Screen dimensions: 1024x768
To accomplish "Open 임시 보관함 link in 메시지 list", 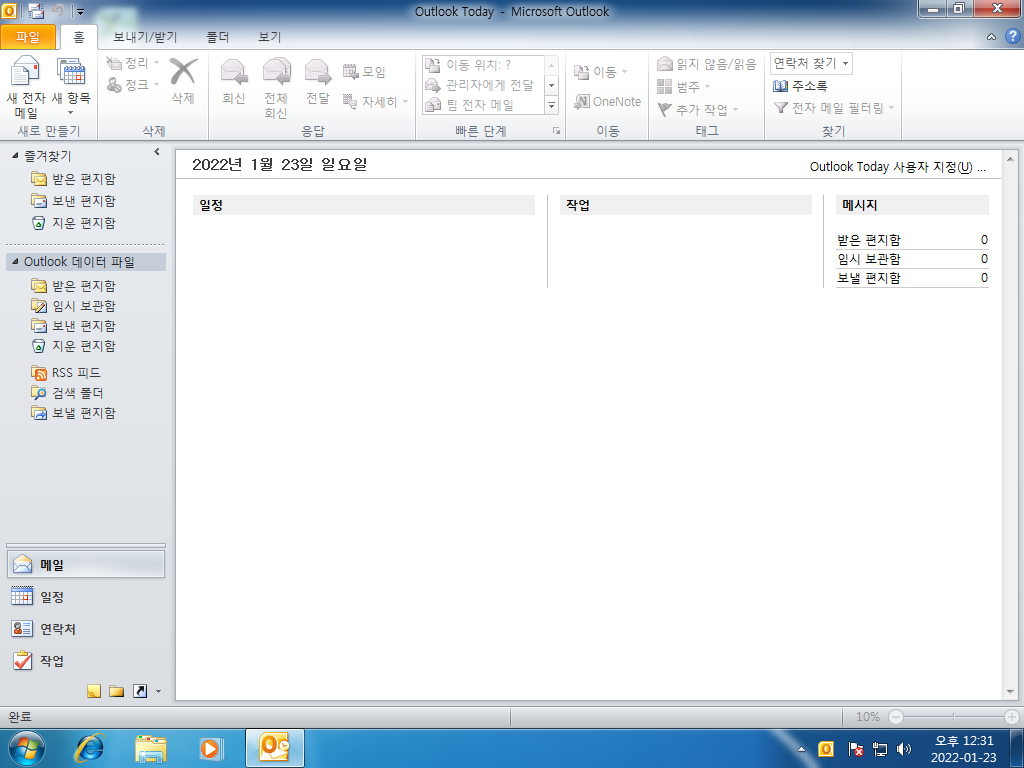I will [x=869, y=259].
